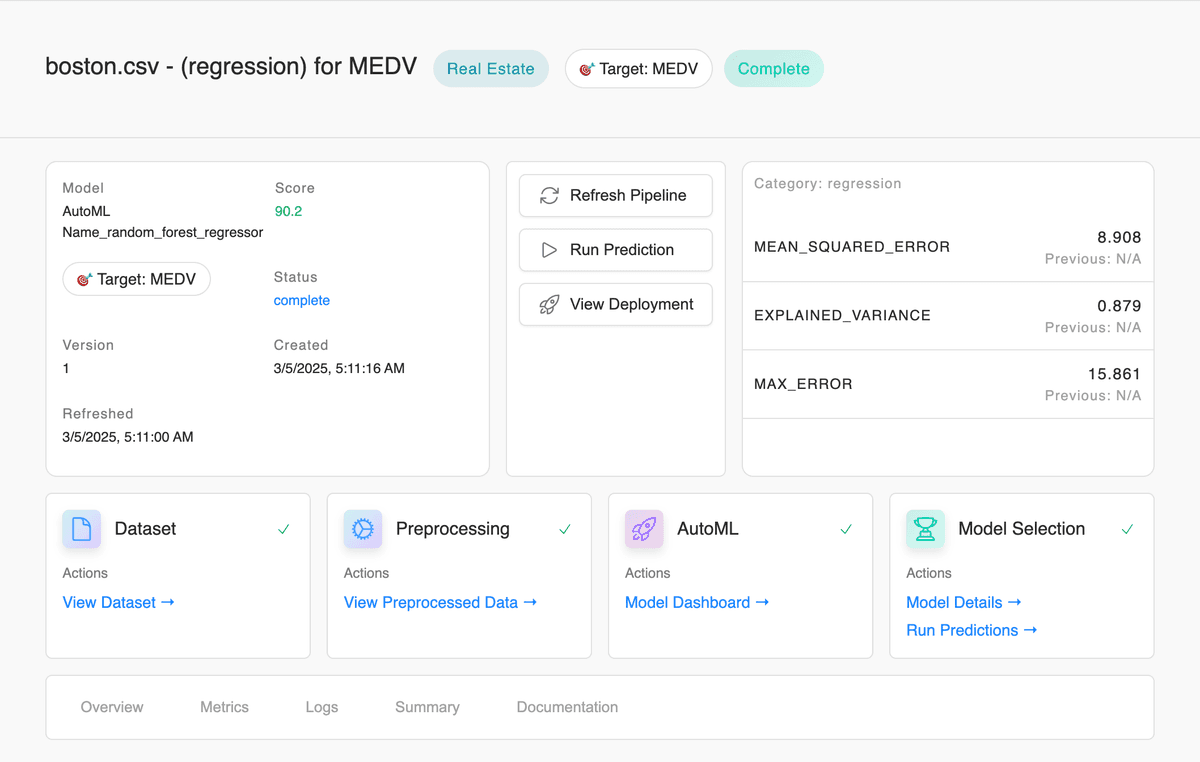Screen dimensions: 1200x762
Task: Click the complete status text
Action: pos(302,301)
